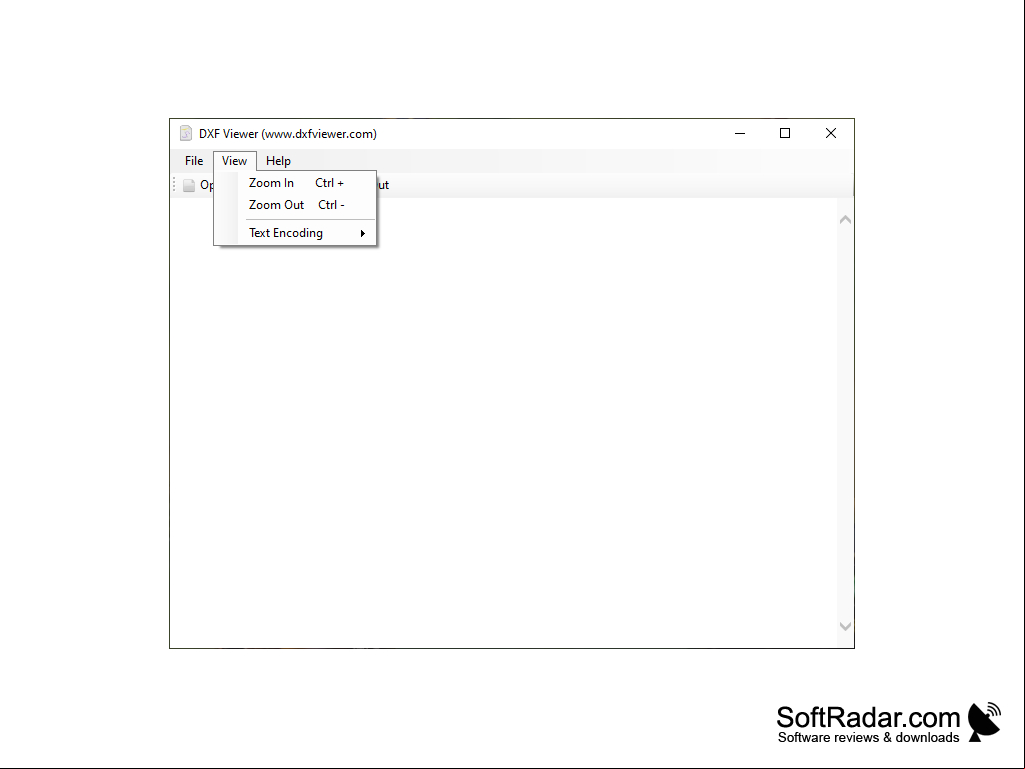Open the Help menu
Screen dimensions: 1025x769
[x=278, y=161]
